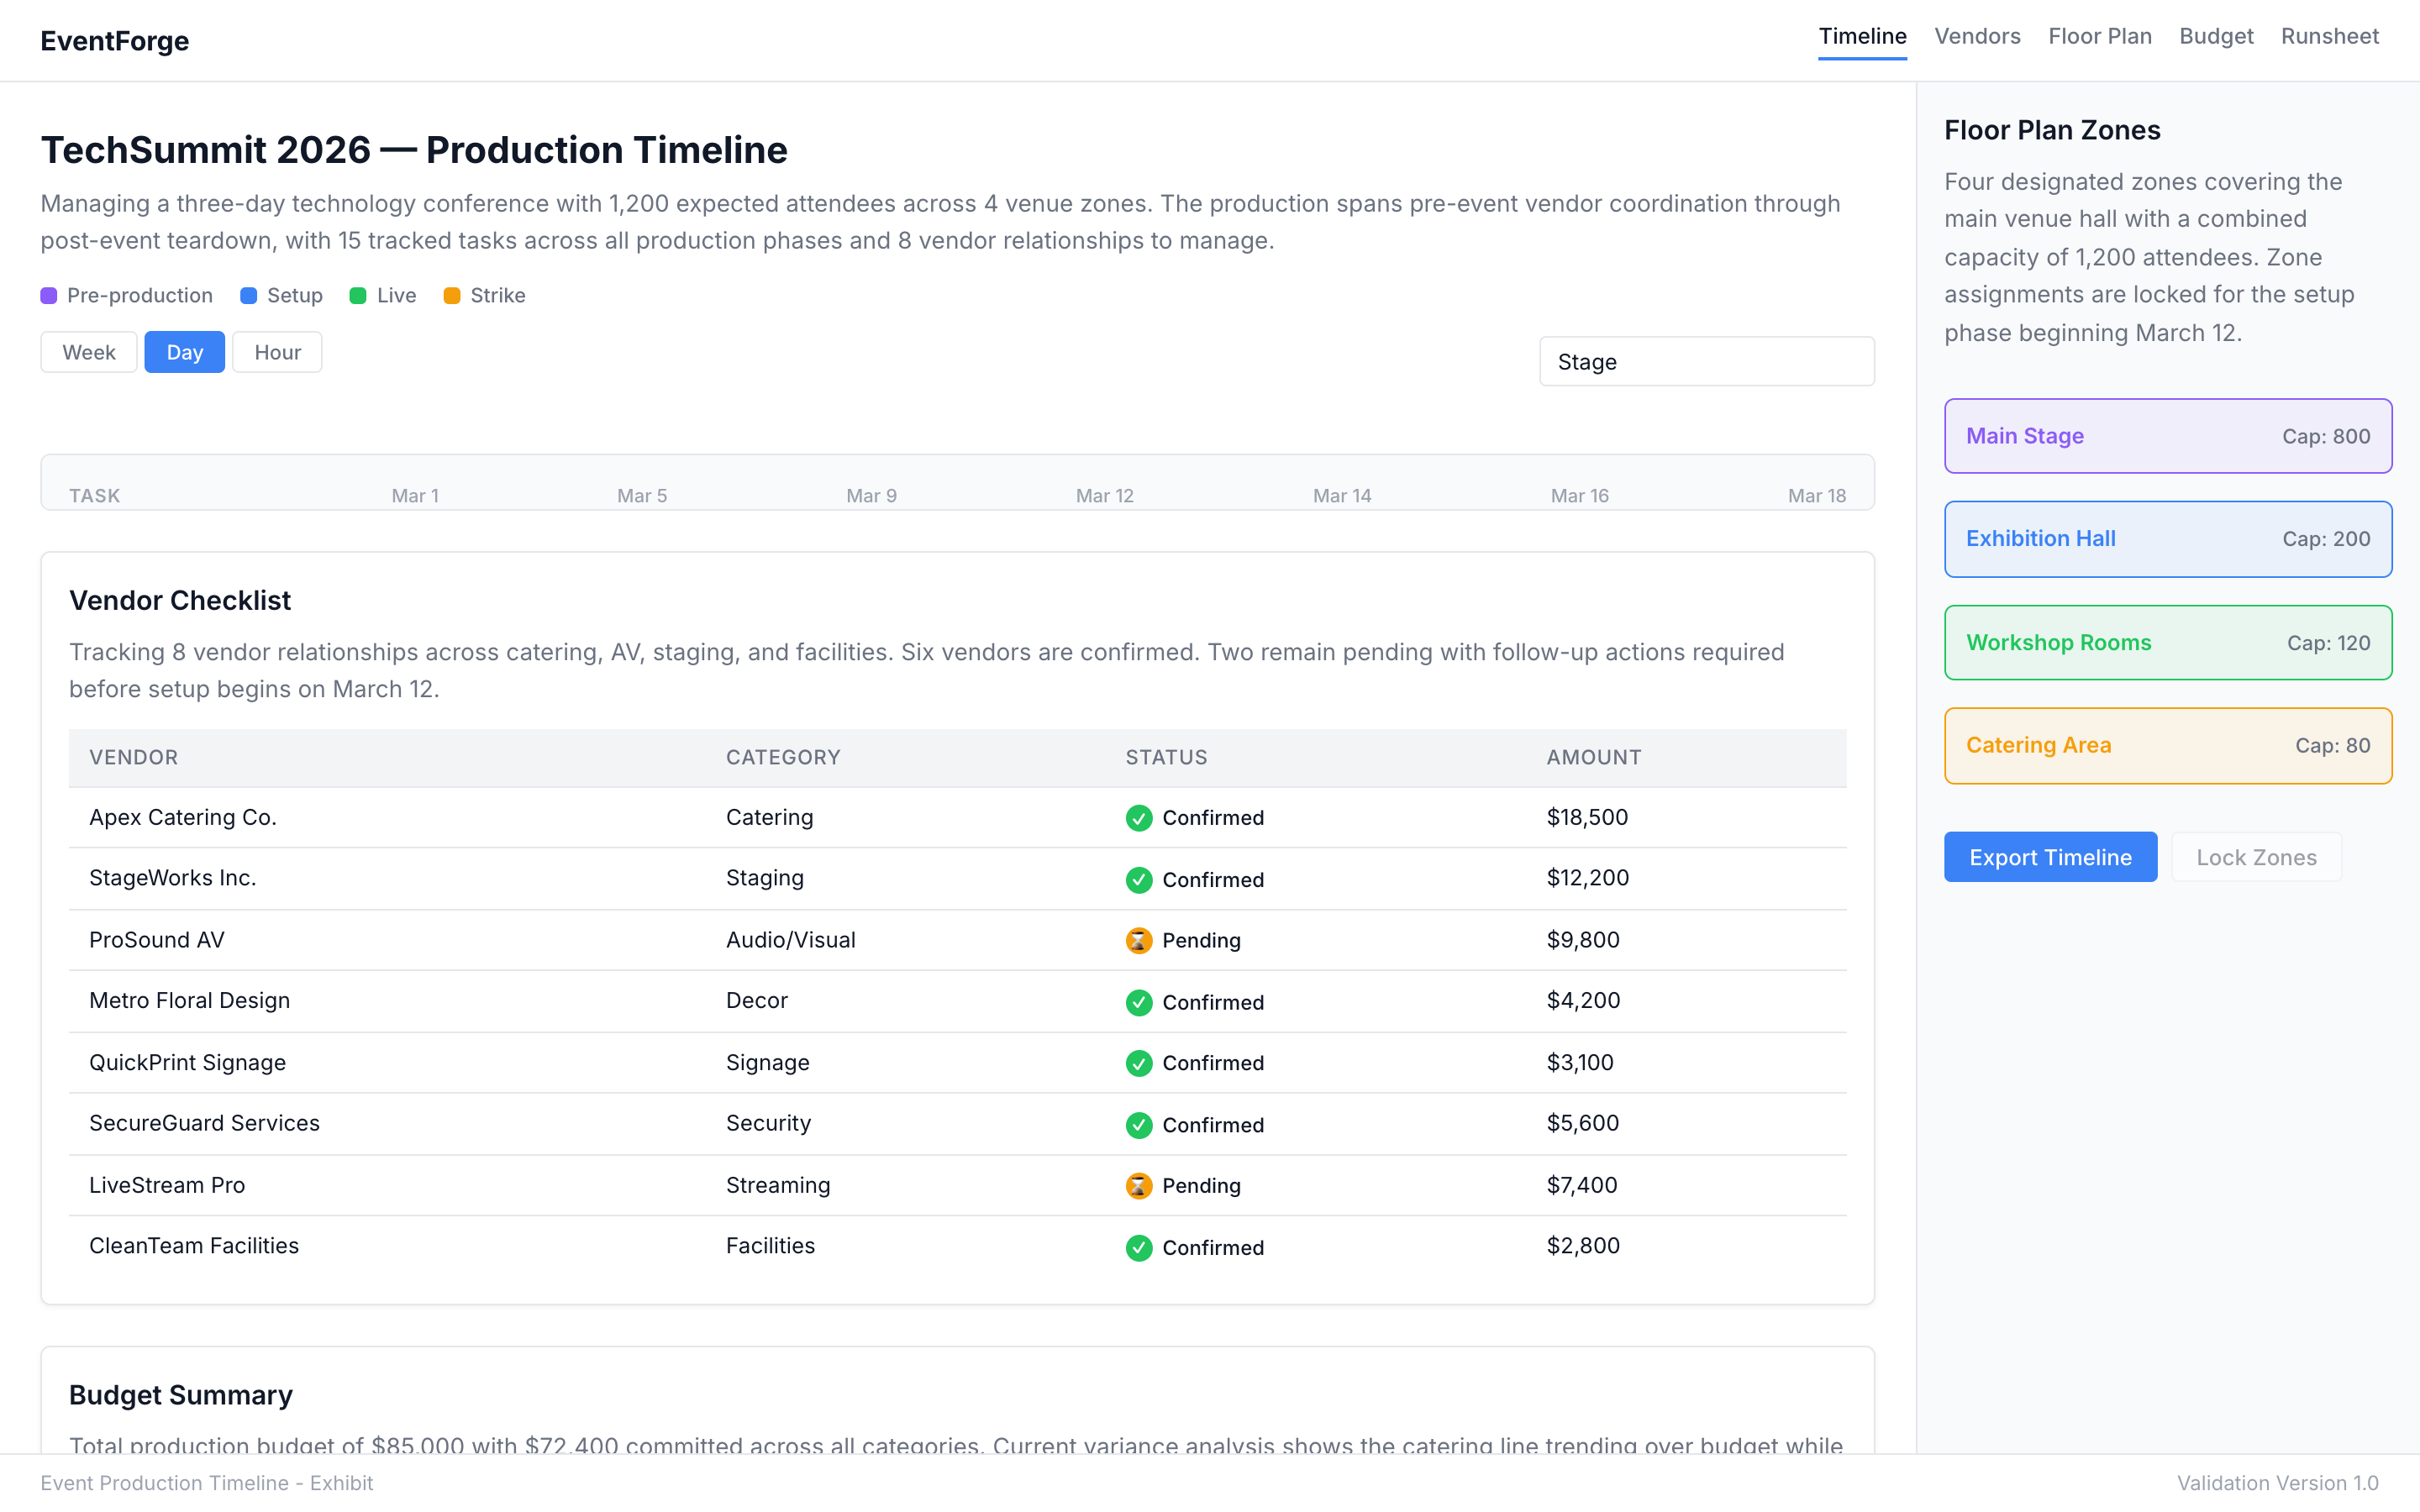The width and height of the screenshot is (2420, 1512).
Task: Switch timeline view to Week
Action: [x=88, y=352]
